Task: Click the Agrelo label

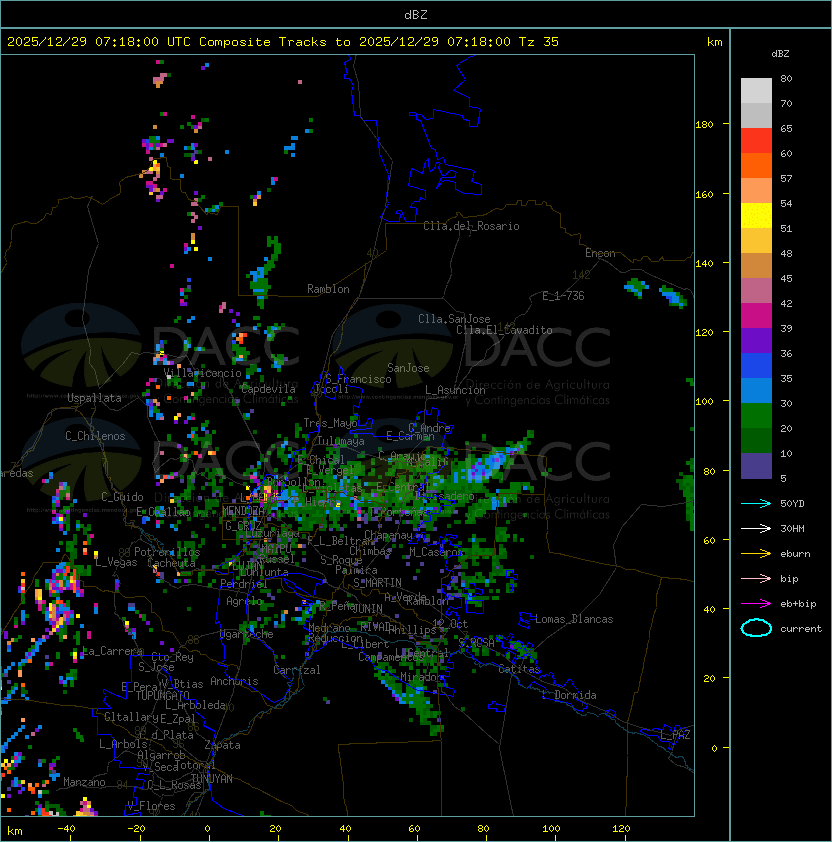Action: (244, 601)
